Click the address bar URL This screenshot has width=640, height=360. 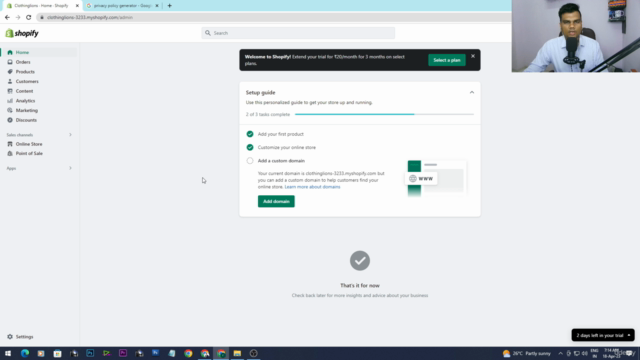pyautogui.click(x=90, y=18)
